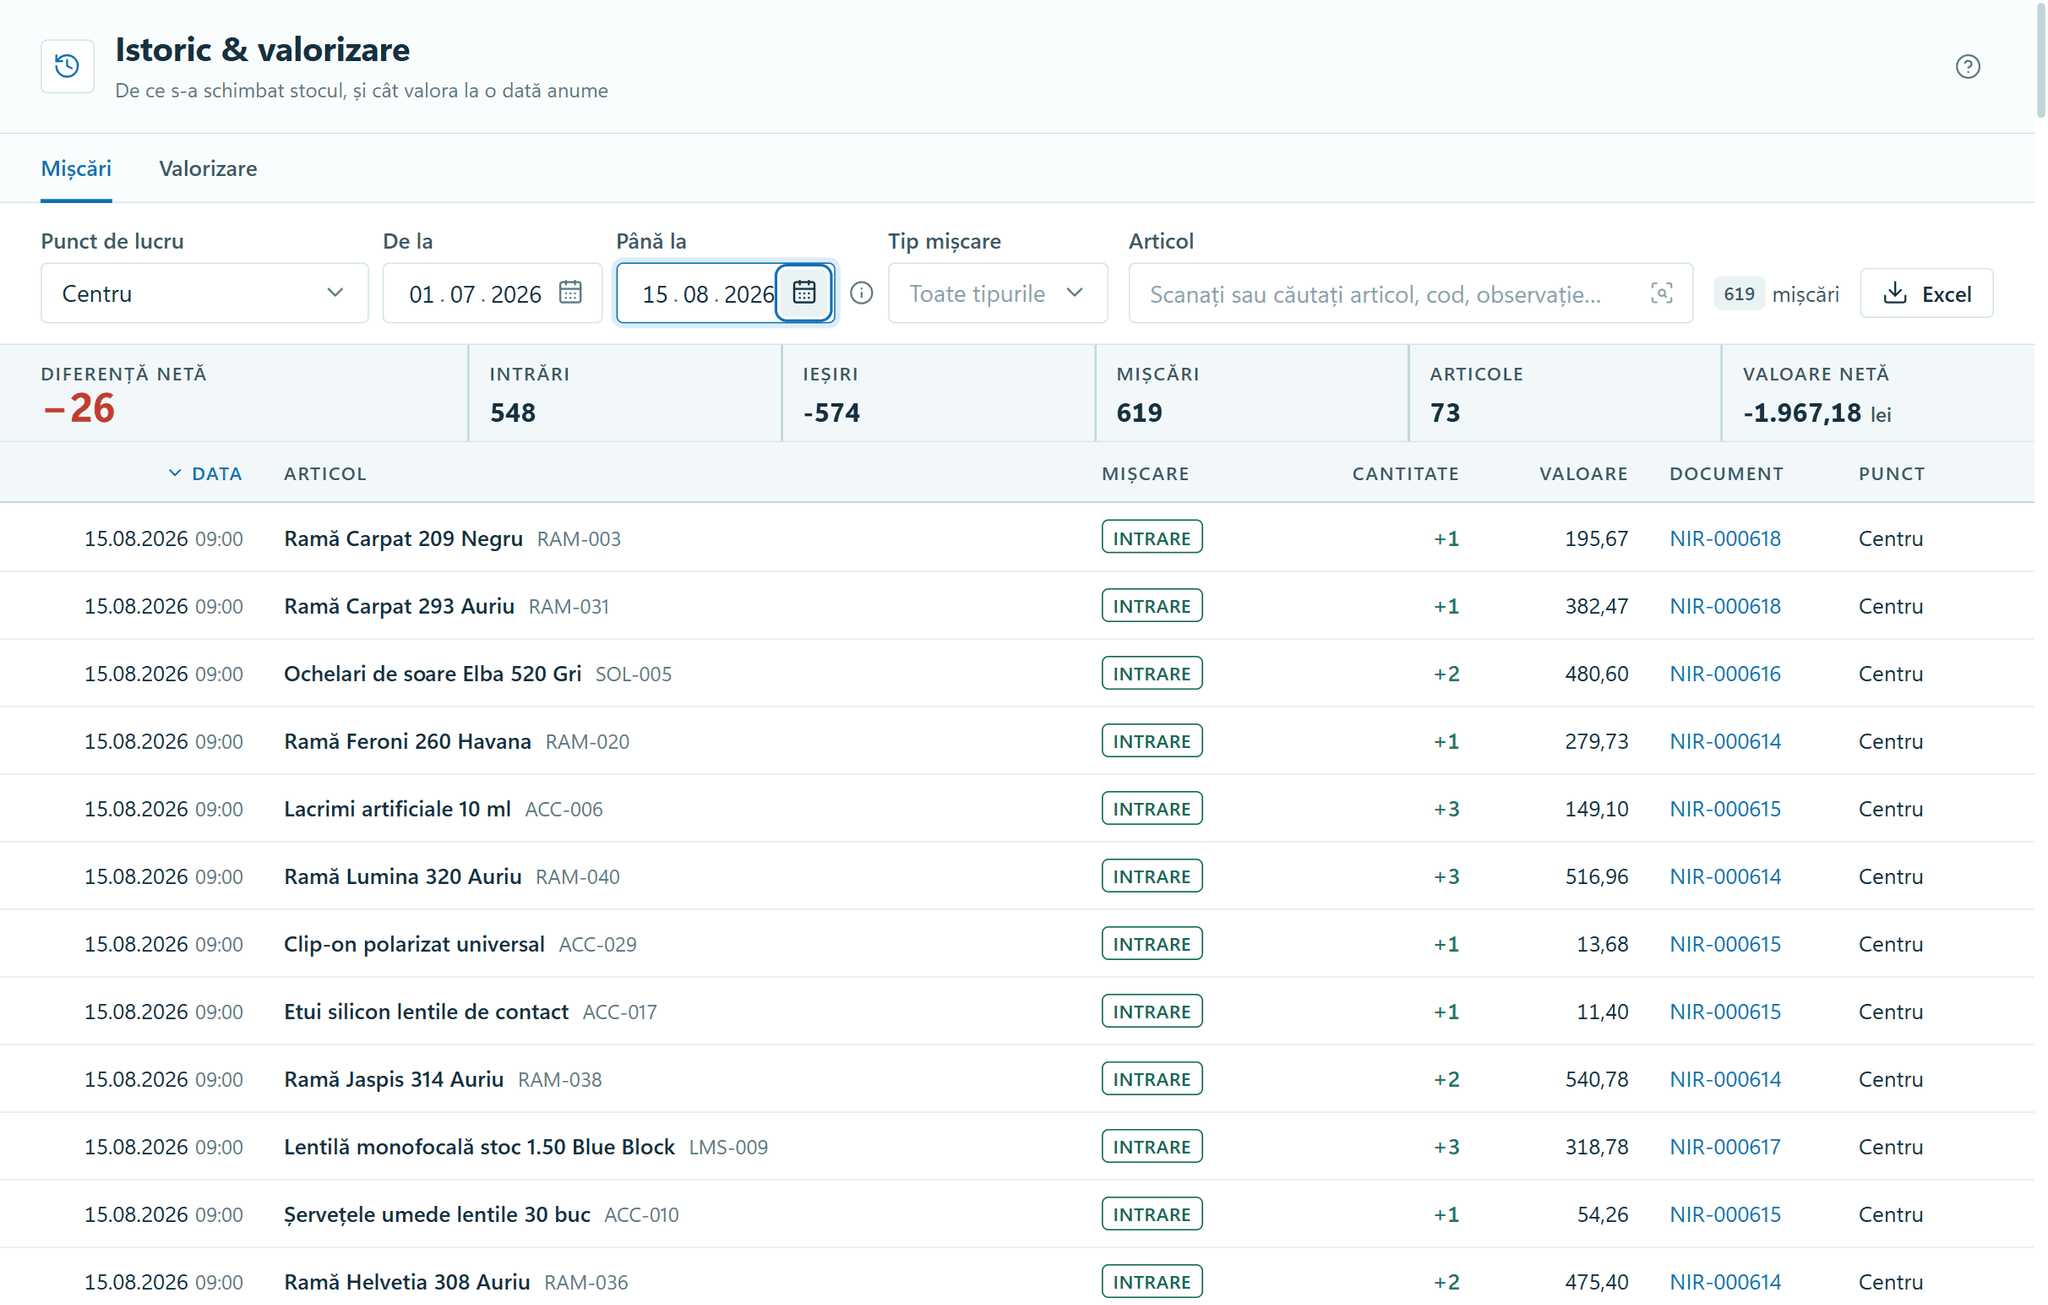Open Tip mișcare dropdown Toate tipurile
This screenshot has width=2048, height=1305.
coord(997,293)
